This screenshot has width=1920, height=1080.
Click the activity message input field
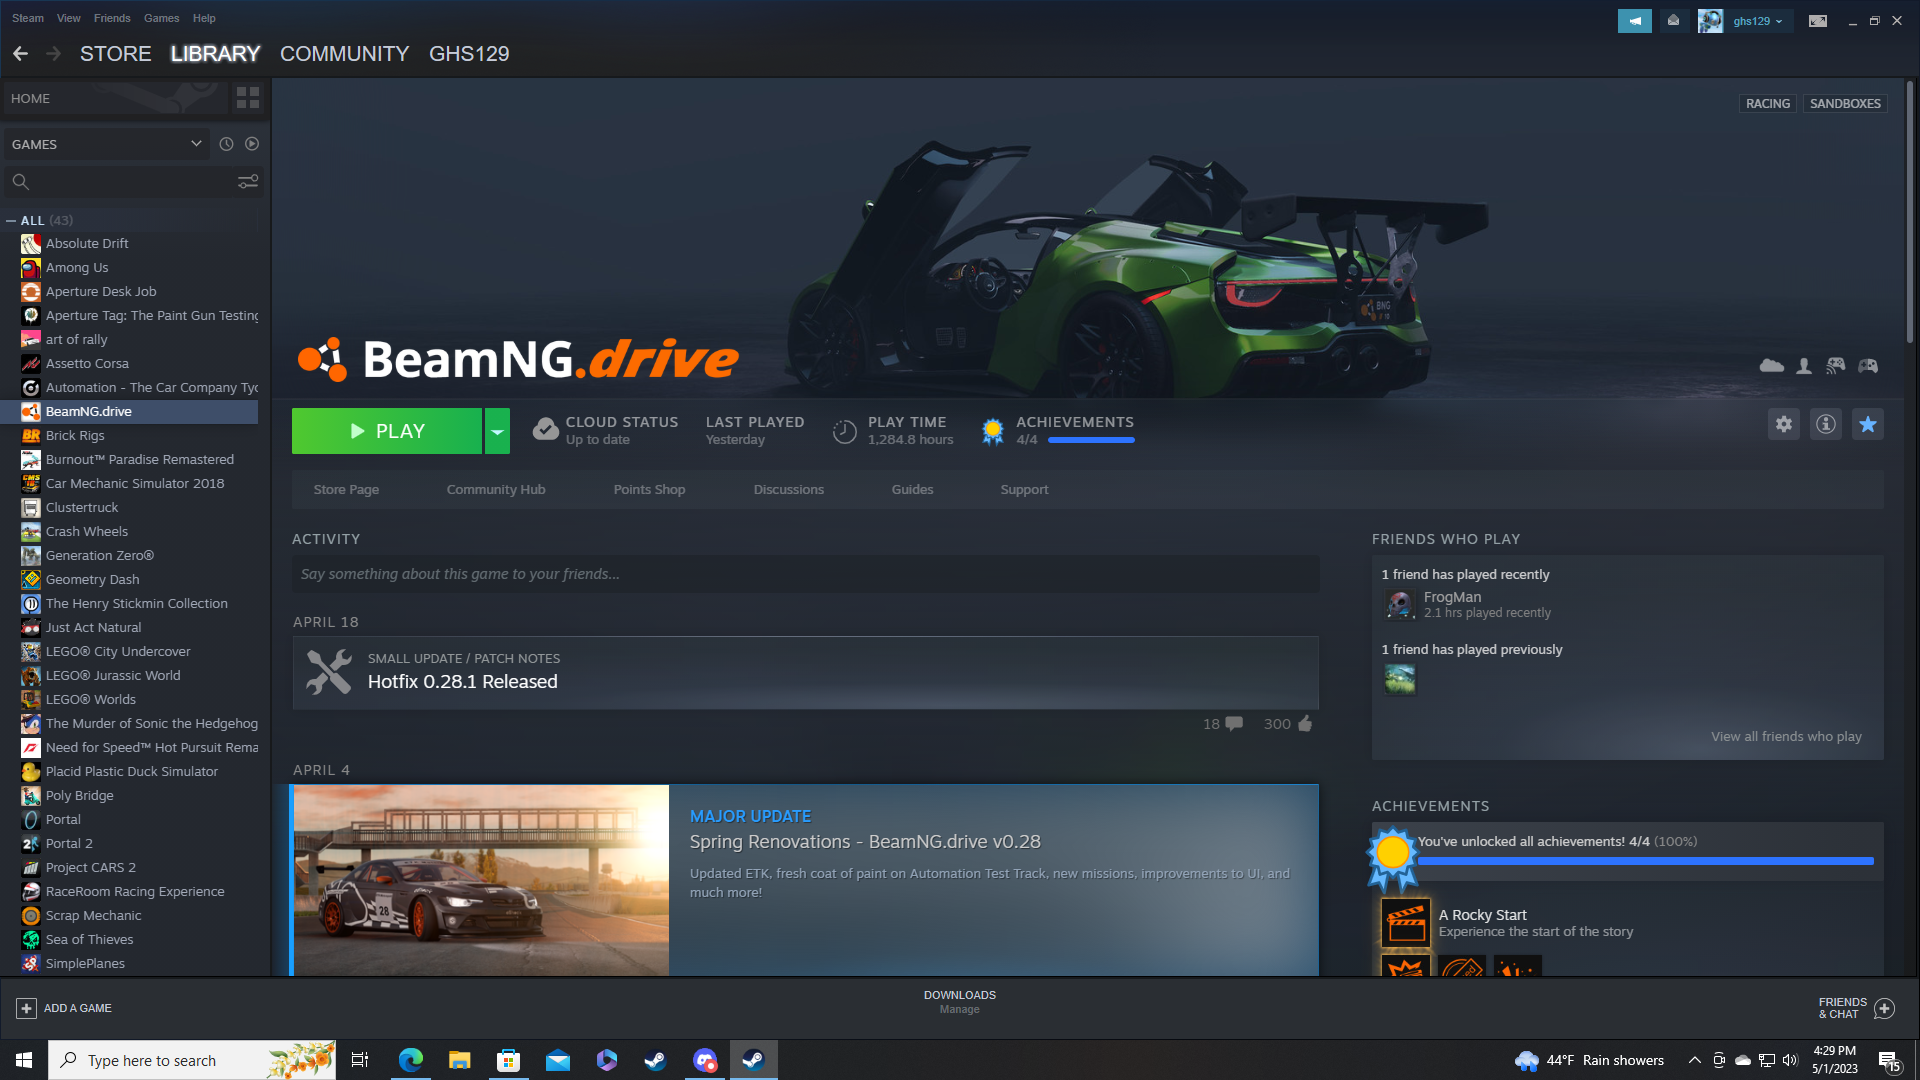(x=806, y=574)
